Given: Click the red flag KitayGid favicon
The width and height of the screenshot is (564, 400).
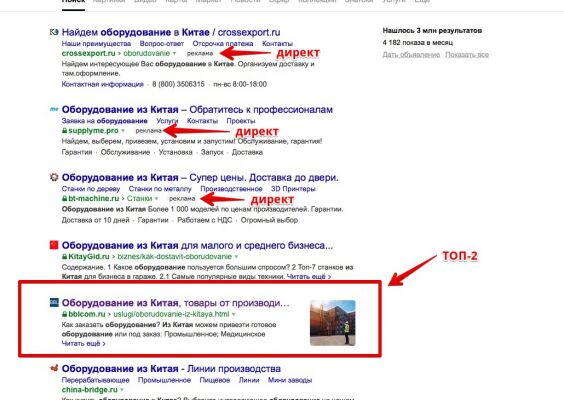Looking at the screenshot, I should pos(54,245).
